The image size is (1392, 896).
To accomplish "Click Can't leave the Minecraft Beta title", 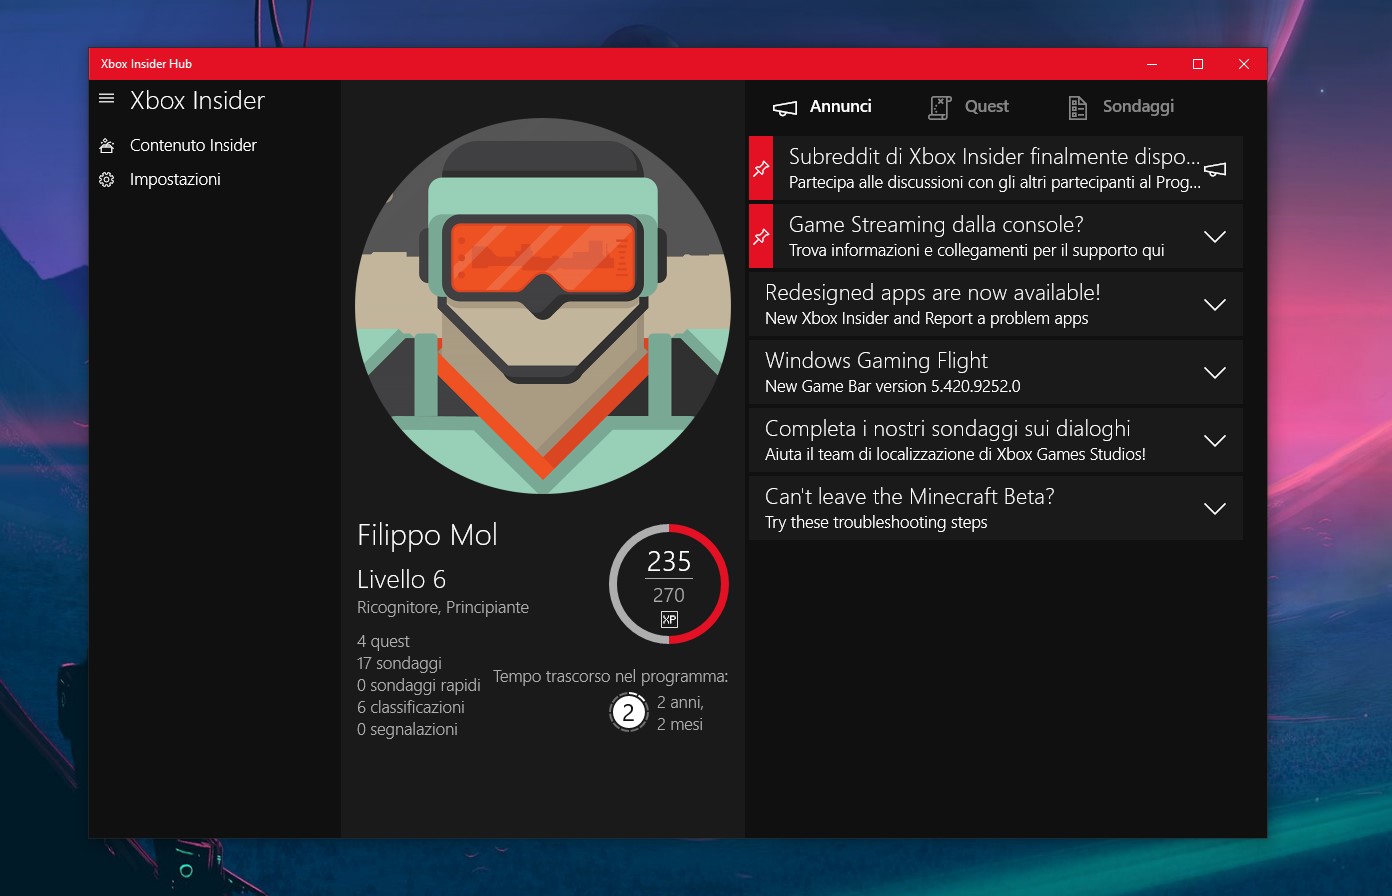I will pos(910,497).
